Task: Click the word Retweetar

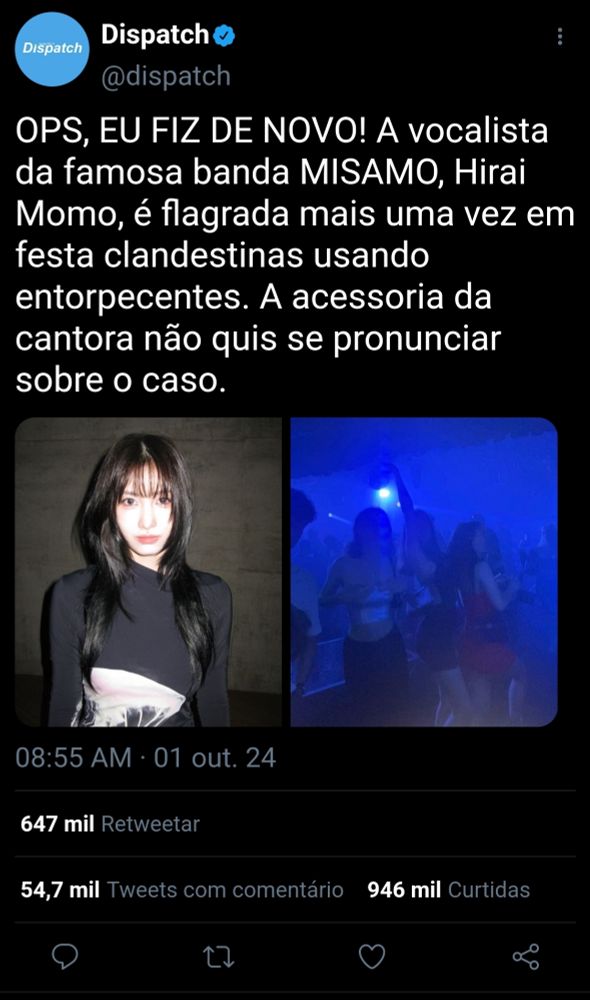Action: [x=151, y=824]
